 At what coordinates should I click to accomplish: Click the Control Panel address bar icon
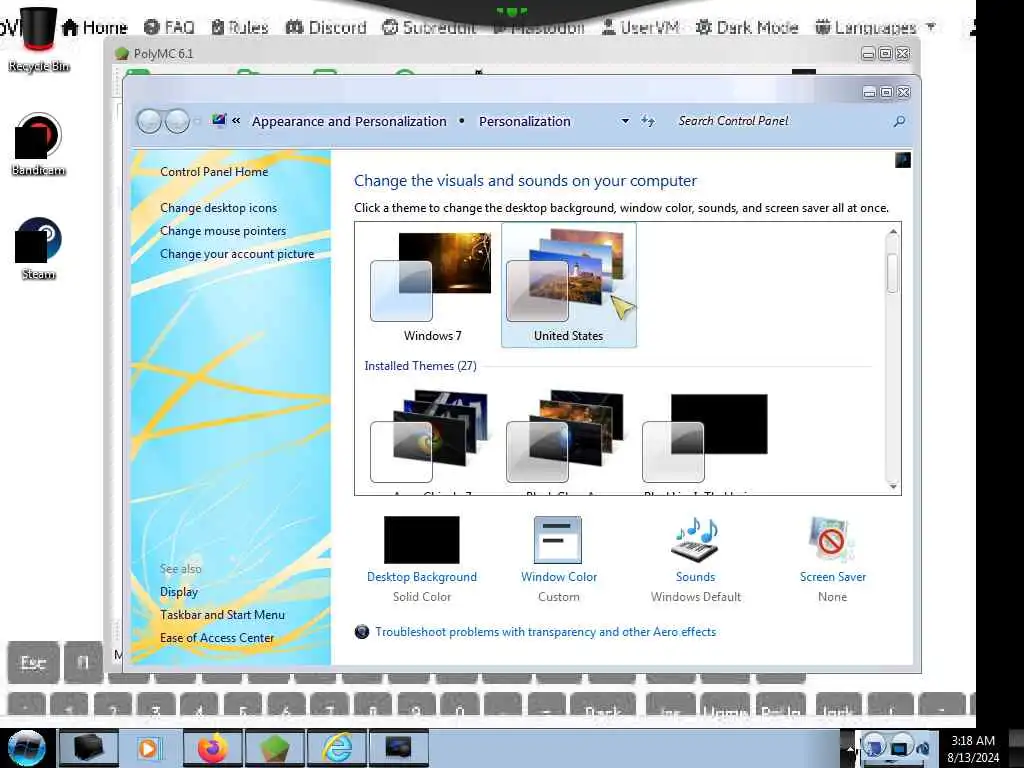tap(219, 120)
